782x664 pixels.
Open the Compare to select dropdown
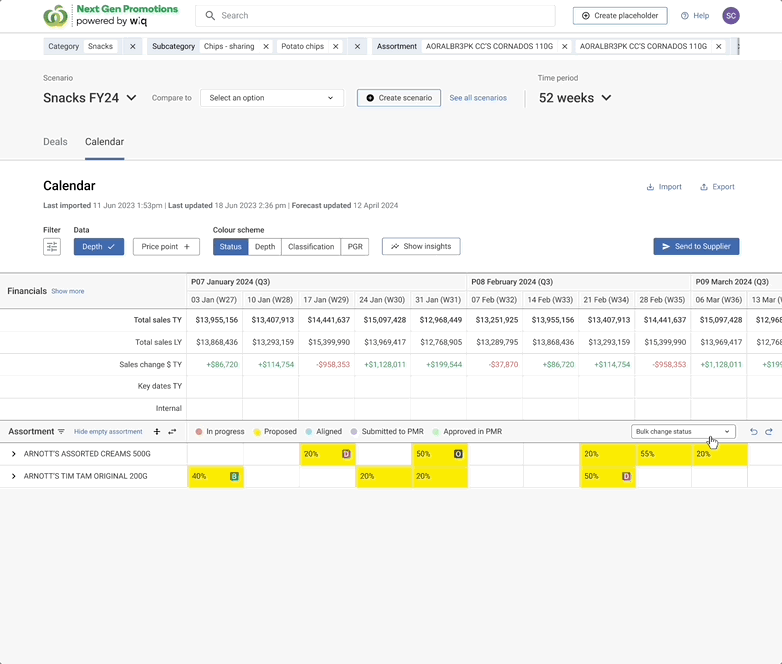pyautogui.click(x=272, y=98)
